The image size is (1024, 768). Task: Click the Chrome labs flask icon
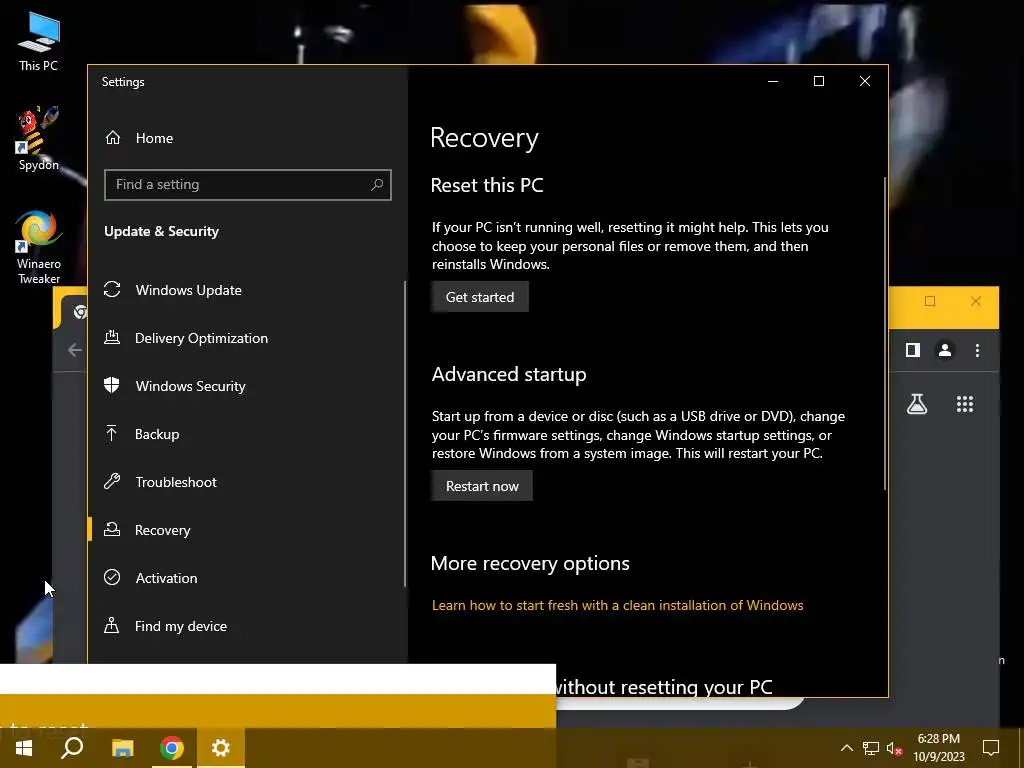click(x=917, y=404)
